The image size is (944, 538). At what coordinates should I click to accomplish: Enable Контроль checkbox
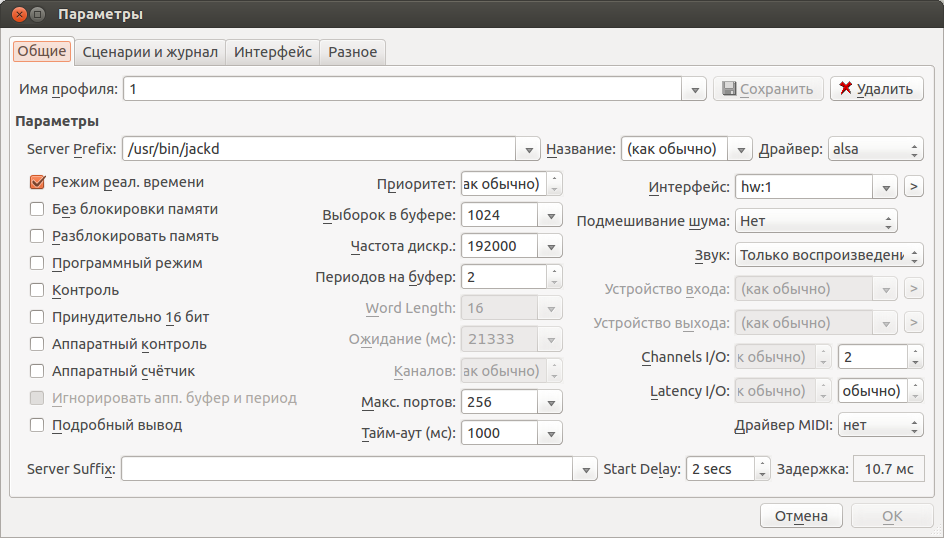tap(37, 290)
